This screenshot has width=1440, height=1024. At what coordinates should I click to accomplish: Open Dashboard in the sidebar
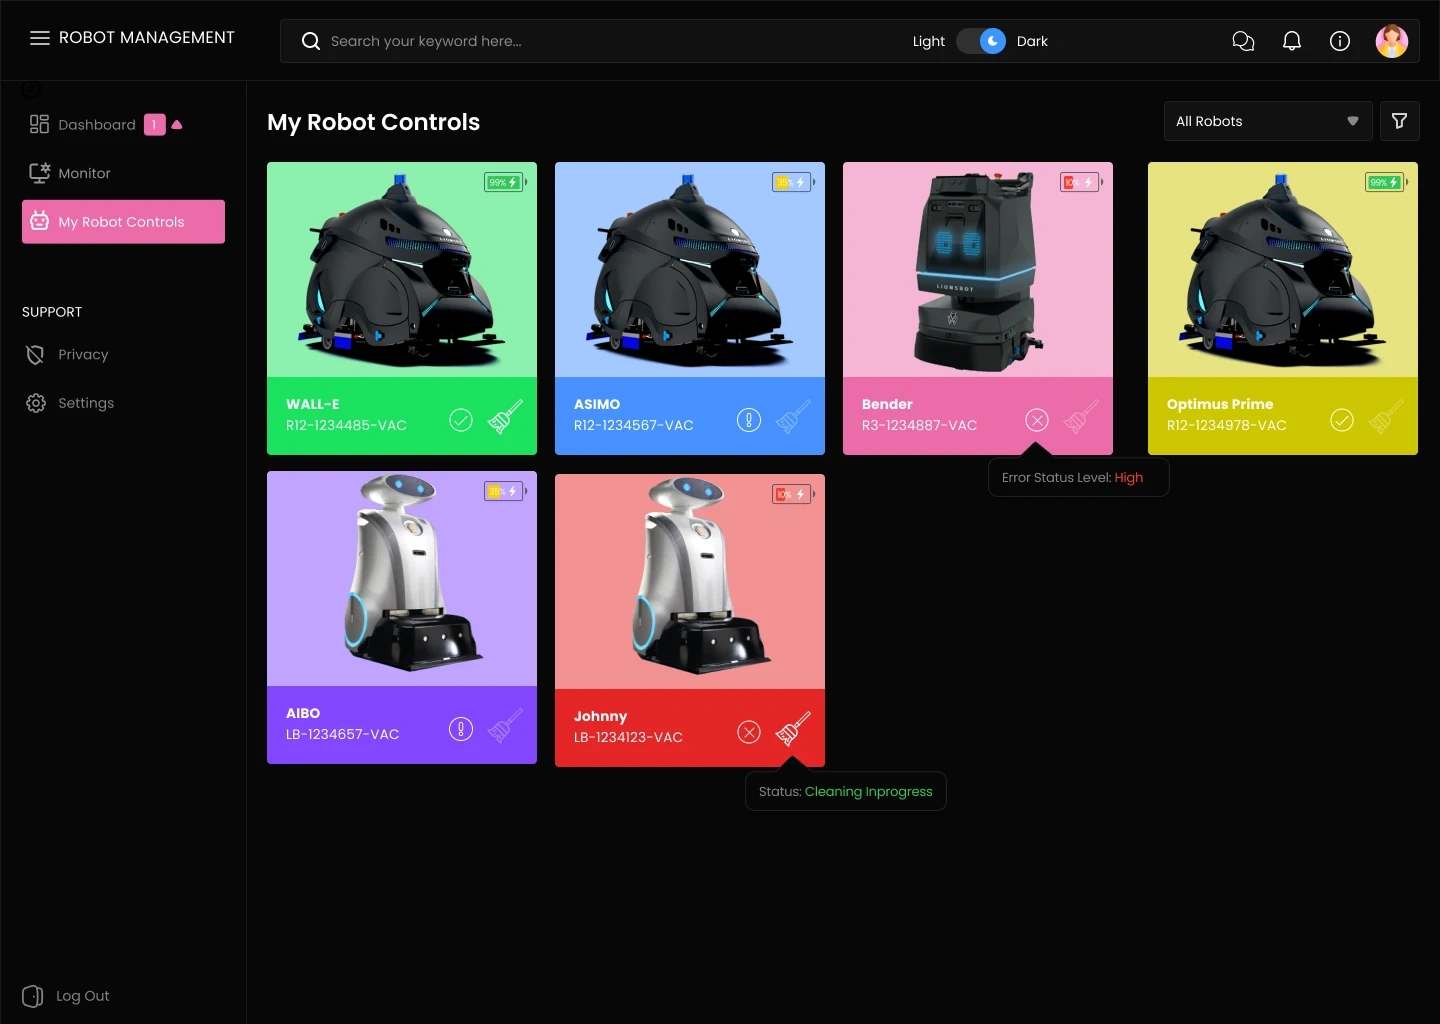(x=97, y=125)
